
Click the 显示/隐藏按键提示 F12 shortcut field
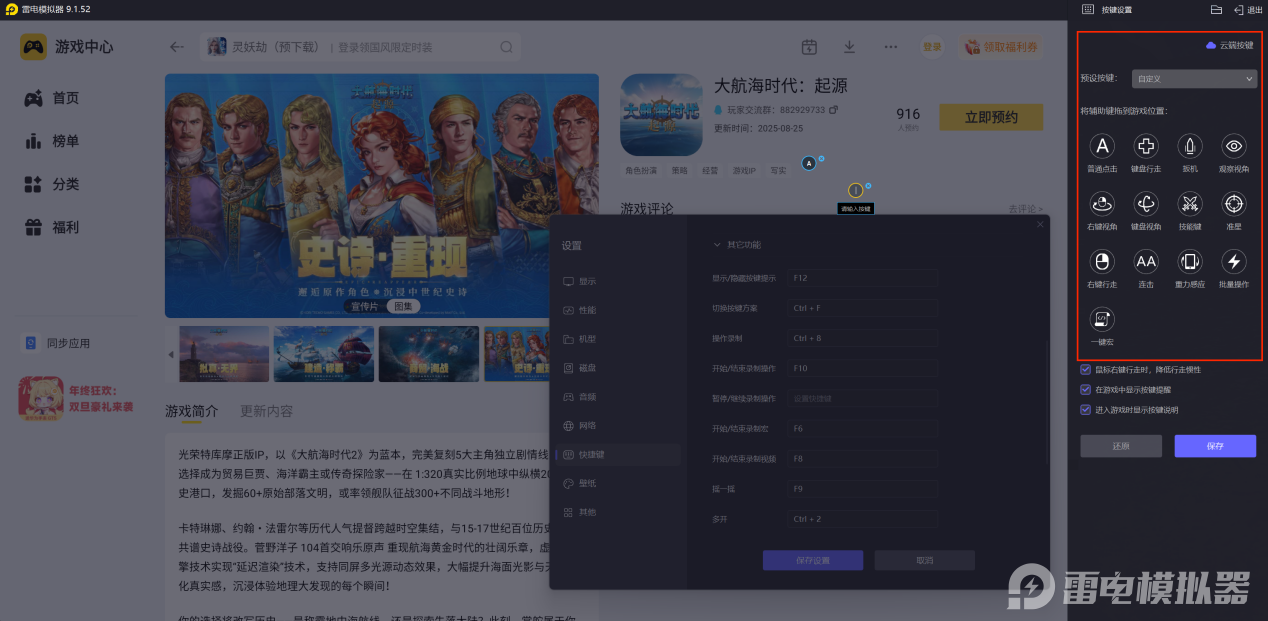863,278
